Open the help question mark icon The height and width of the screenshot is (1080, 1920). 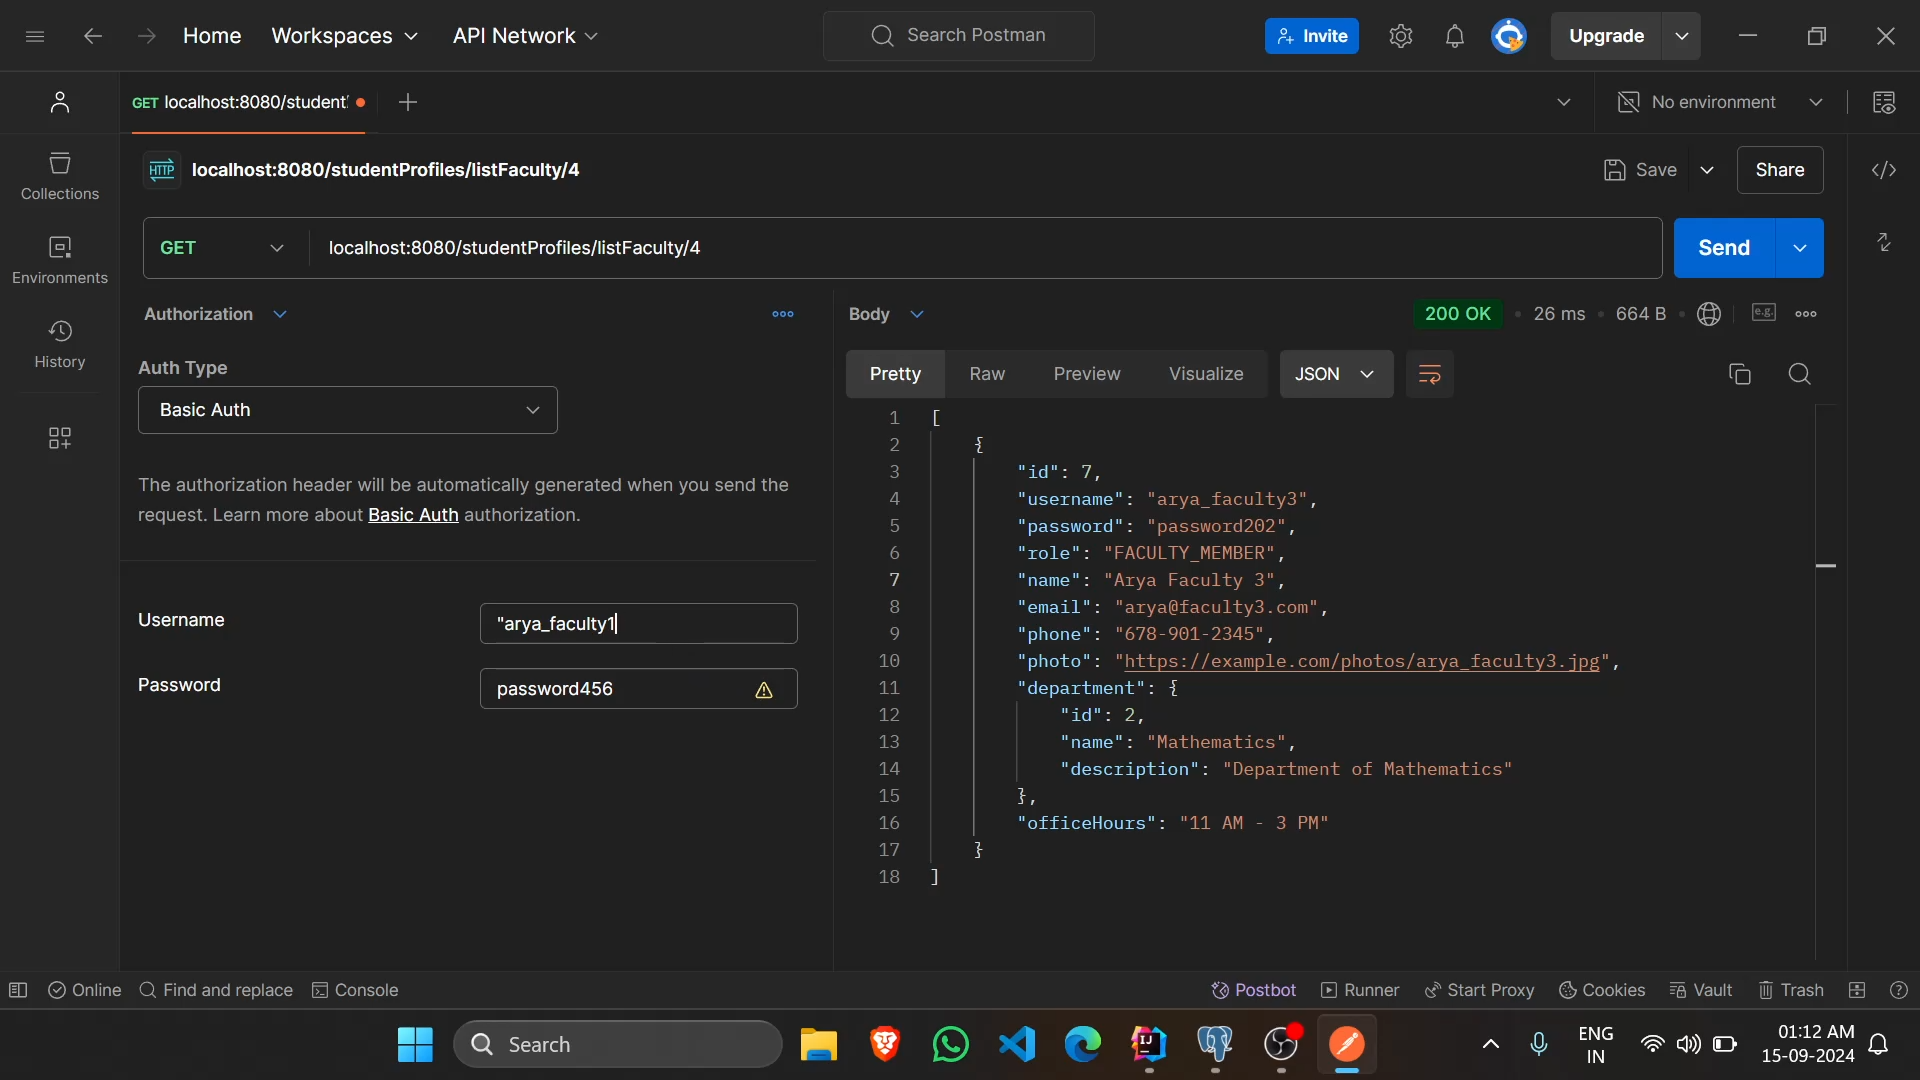[1899, 990]
